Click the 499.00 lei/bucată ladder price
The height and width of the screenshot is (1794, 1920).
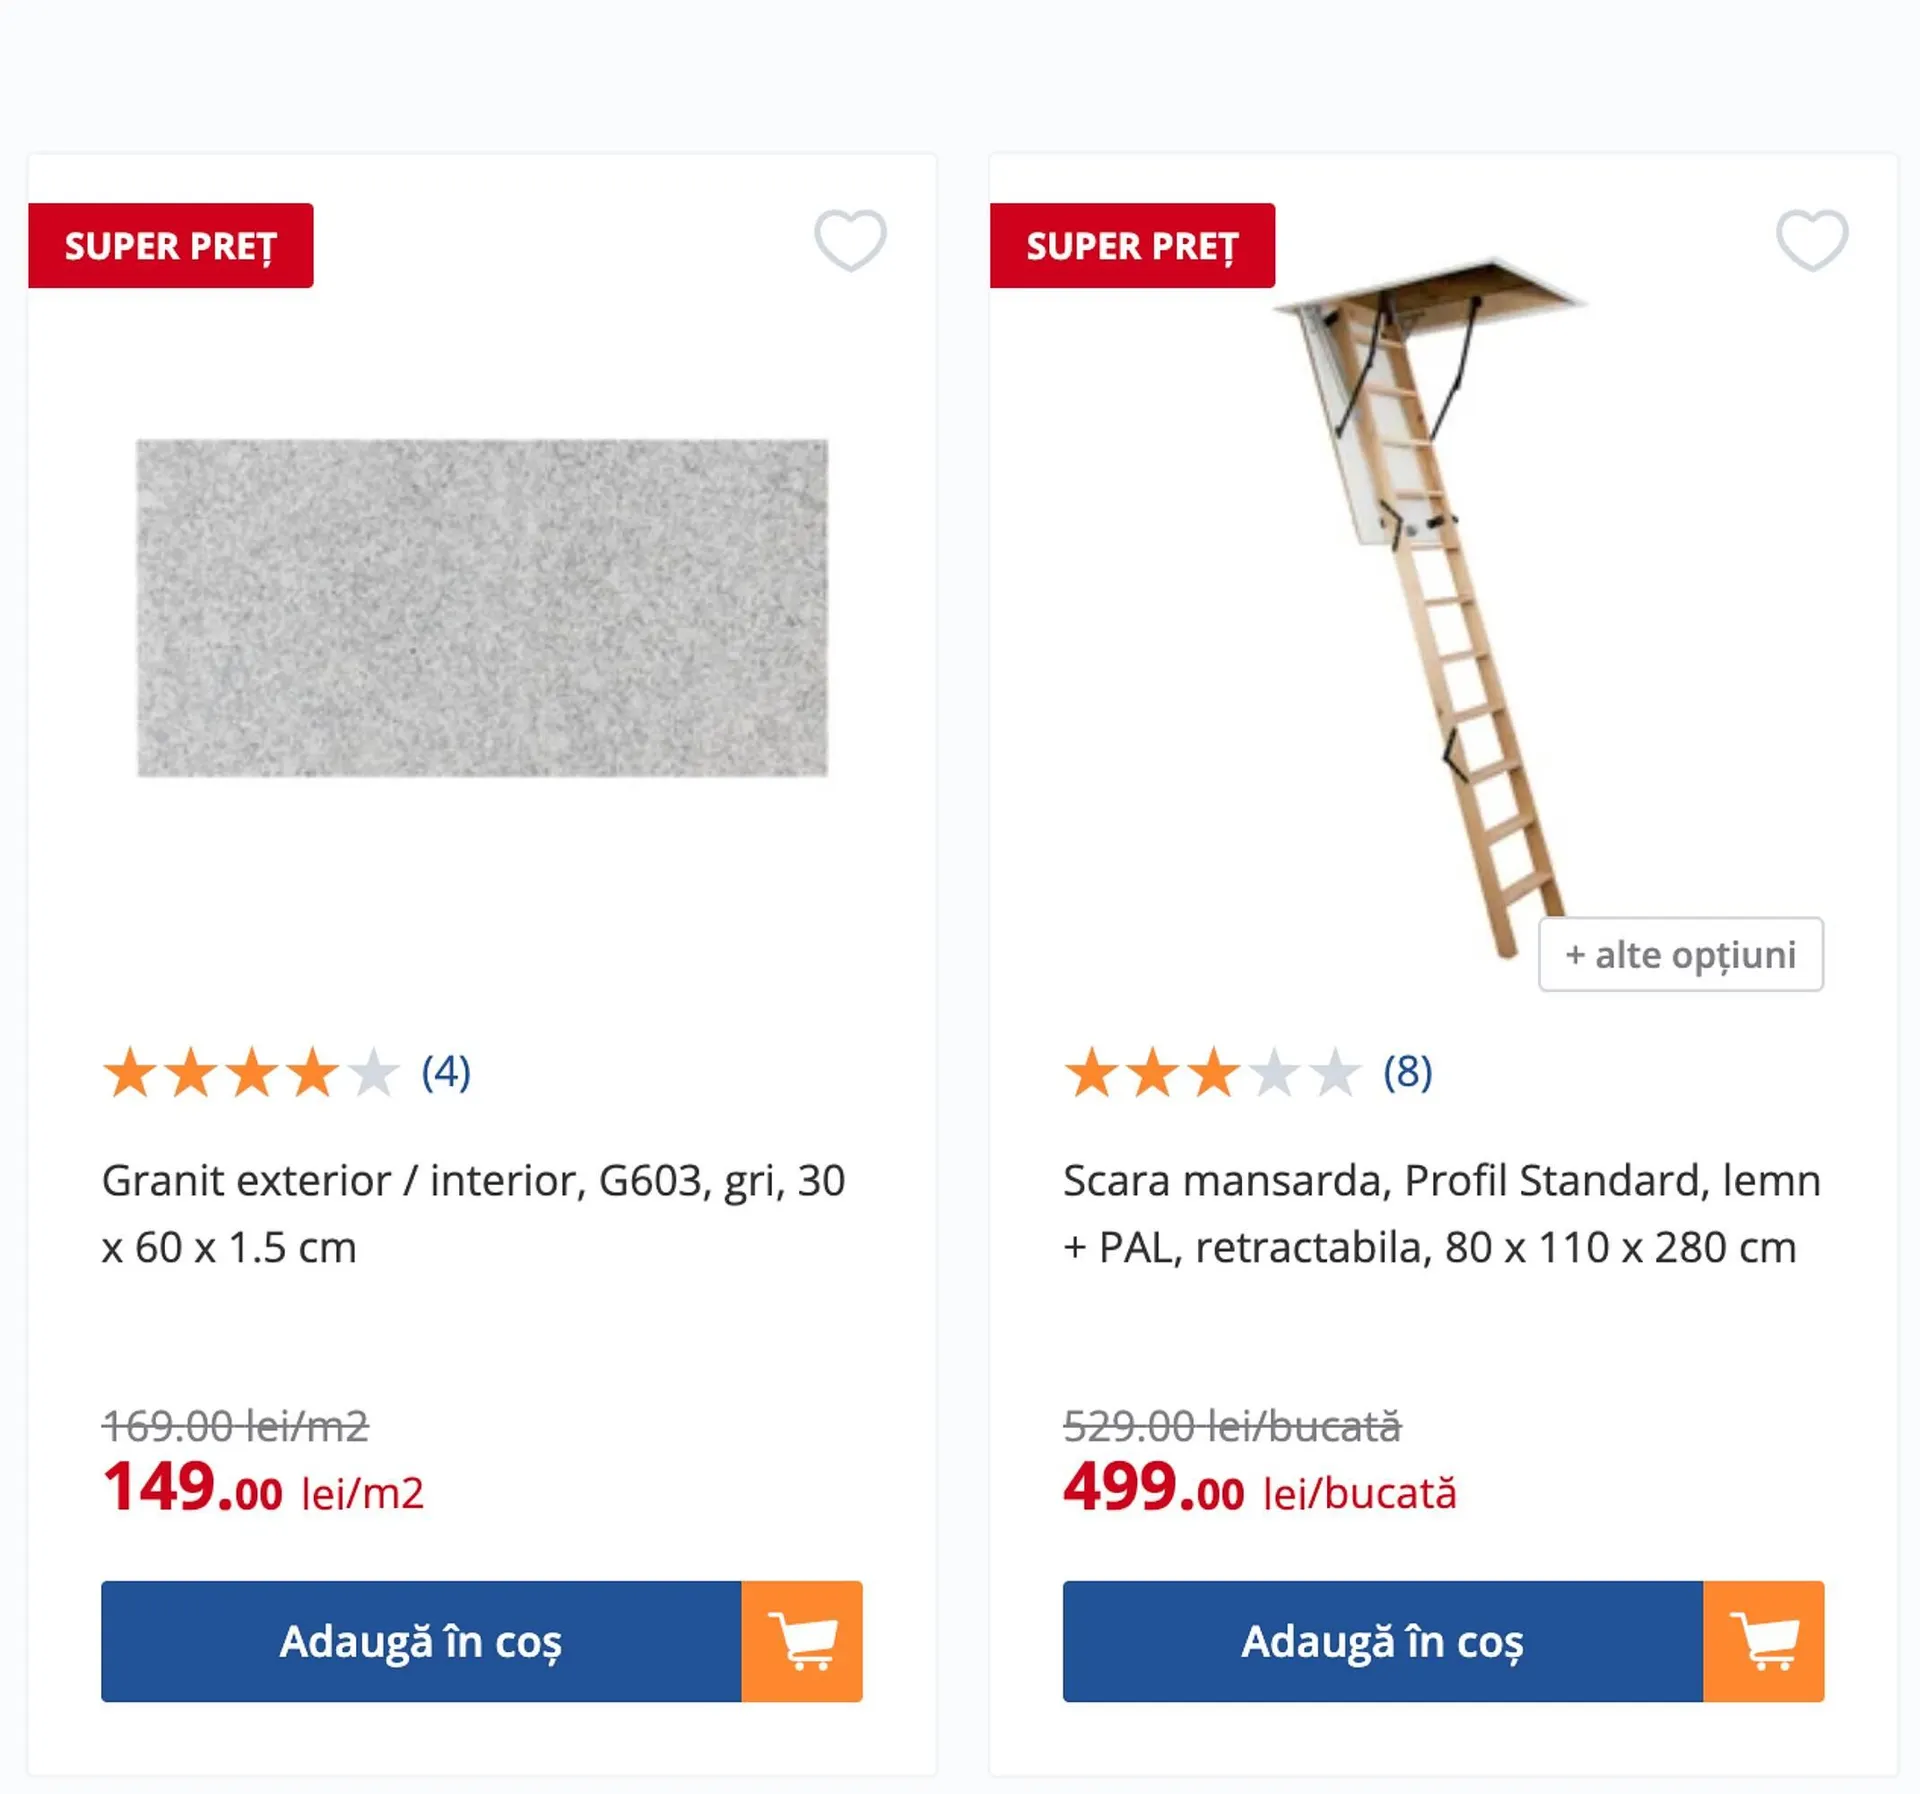1259,1489
